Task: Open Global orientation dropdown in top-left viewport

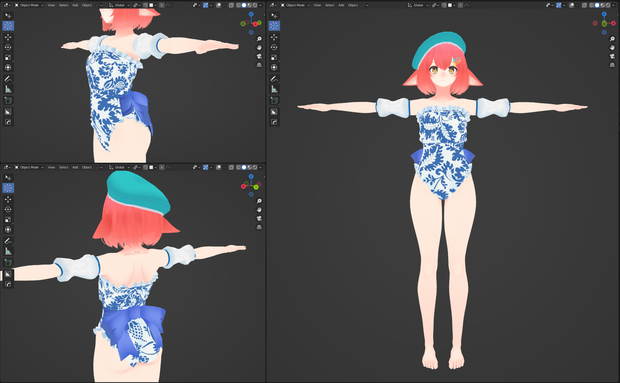Action: [118, 5]
